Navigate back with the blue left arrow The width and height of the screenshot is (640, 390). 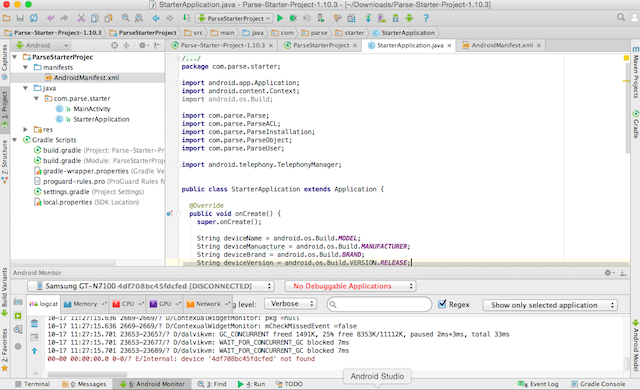[156, 18]
